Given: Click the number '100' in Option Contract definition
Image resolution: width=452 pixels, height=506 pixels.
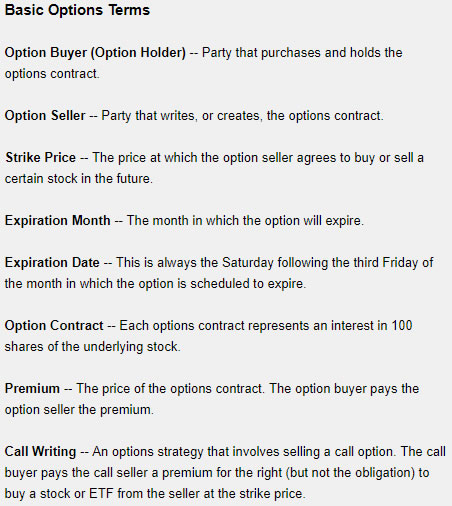Looking at the screenshot, I should click(402, 326).
